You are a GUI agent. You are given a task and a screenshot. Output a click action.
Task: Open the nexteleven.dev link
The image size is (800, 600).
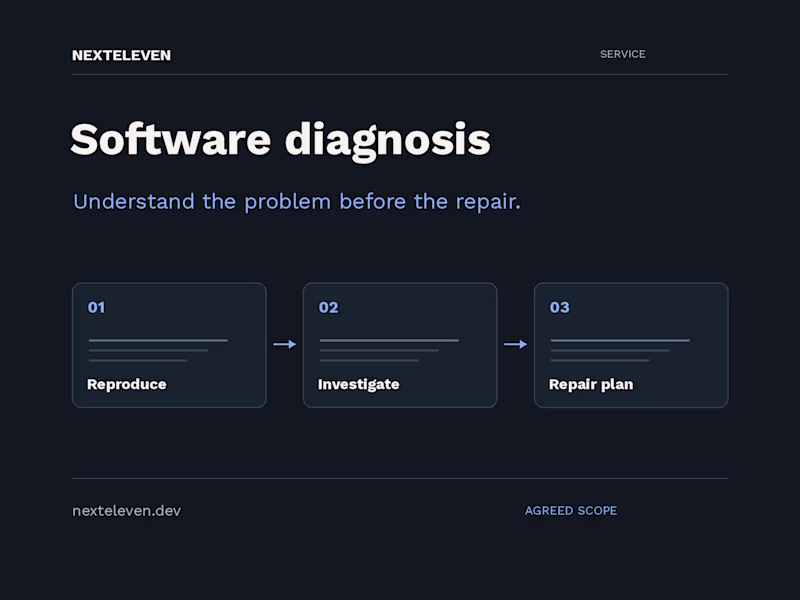[x=127, y=511]
